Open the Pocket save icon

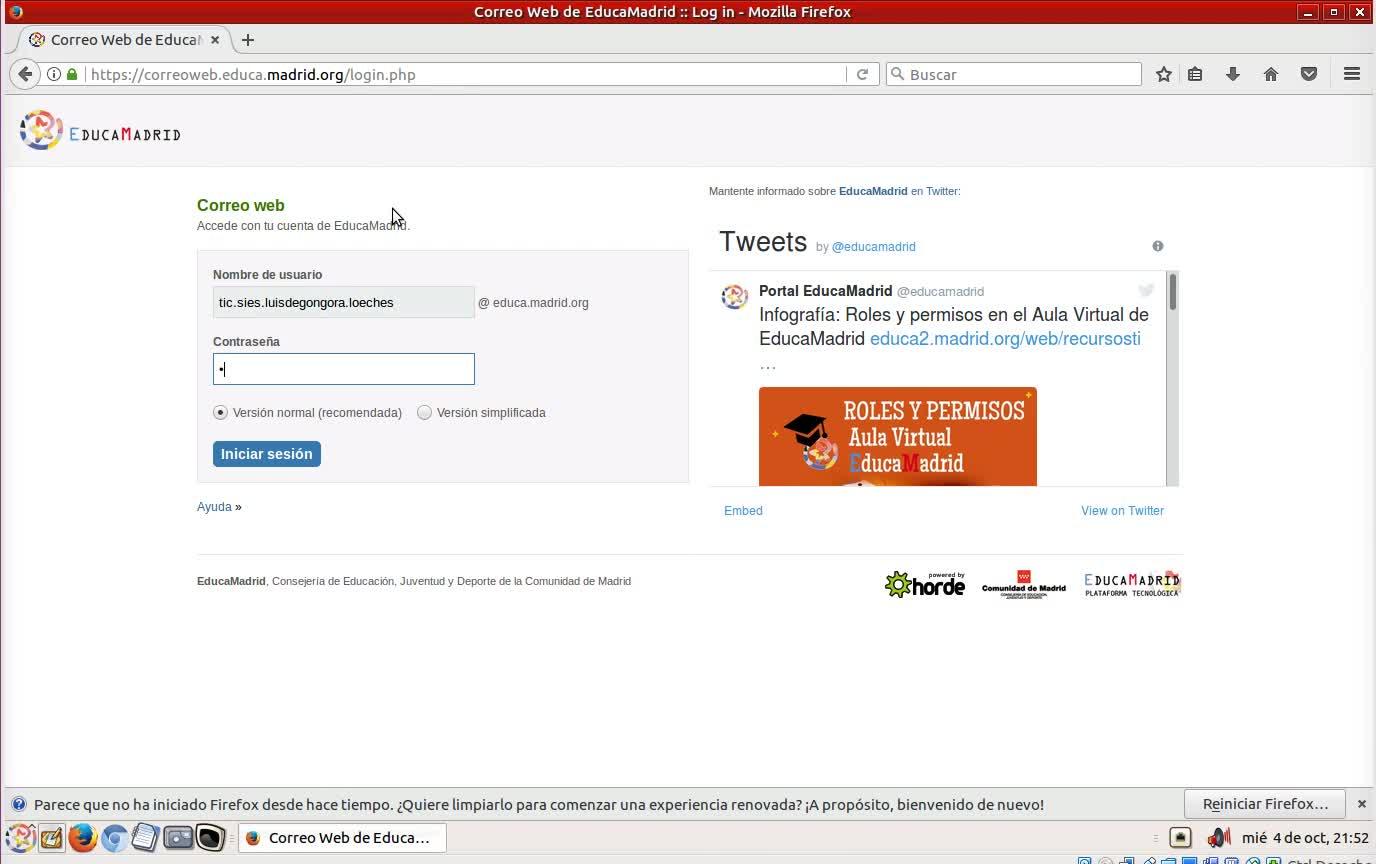pos(1309,74)
